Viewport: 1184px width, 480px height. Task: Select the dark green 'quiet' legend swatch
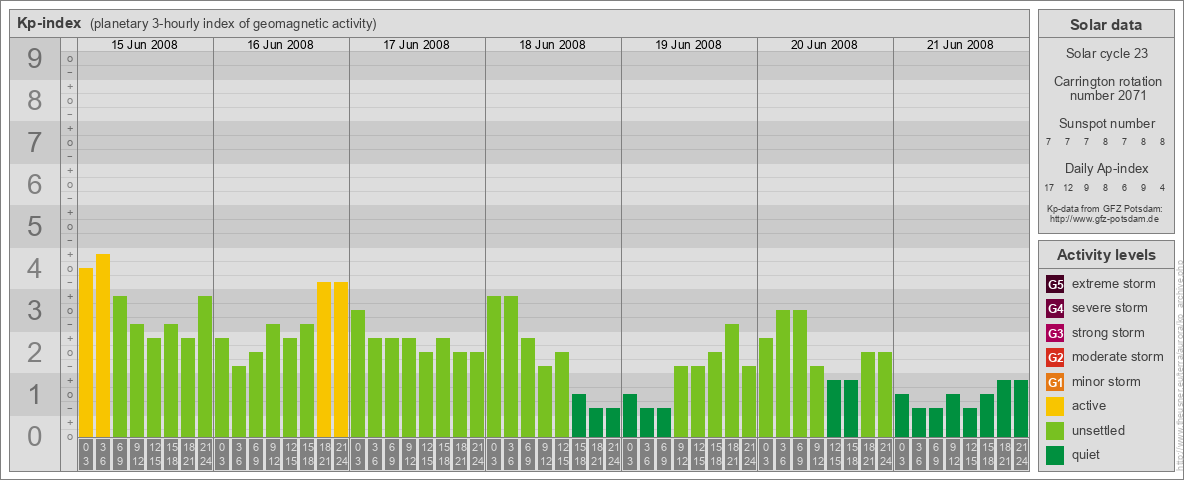point(1055,455)
